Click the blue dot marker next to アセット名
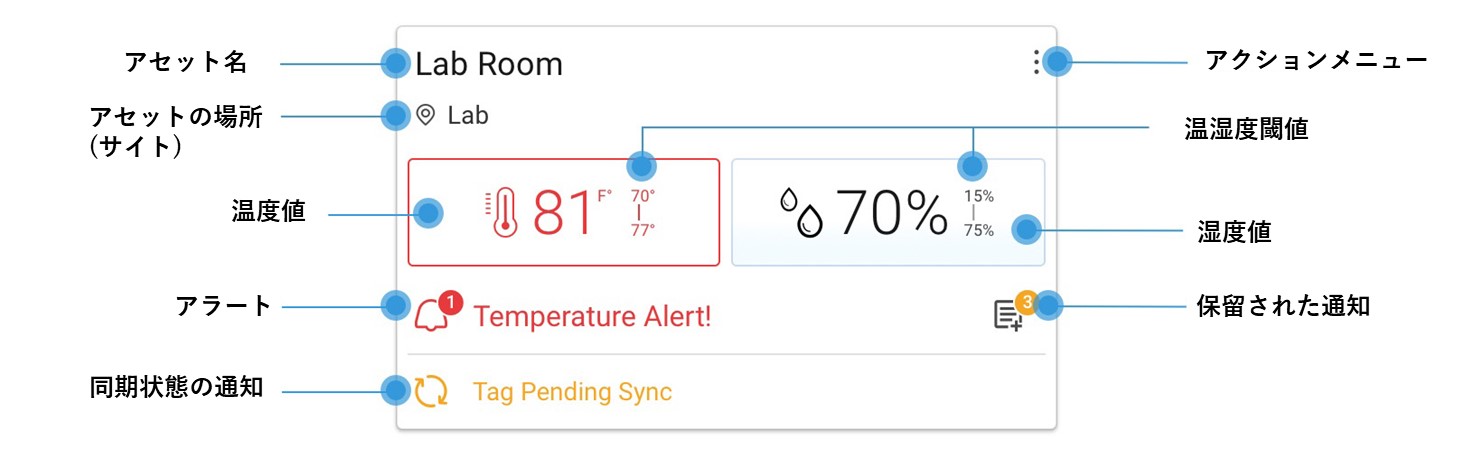 [x=396, y=63]
